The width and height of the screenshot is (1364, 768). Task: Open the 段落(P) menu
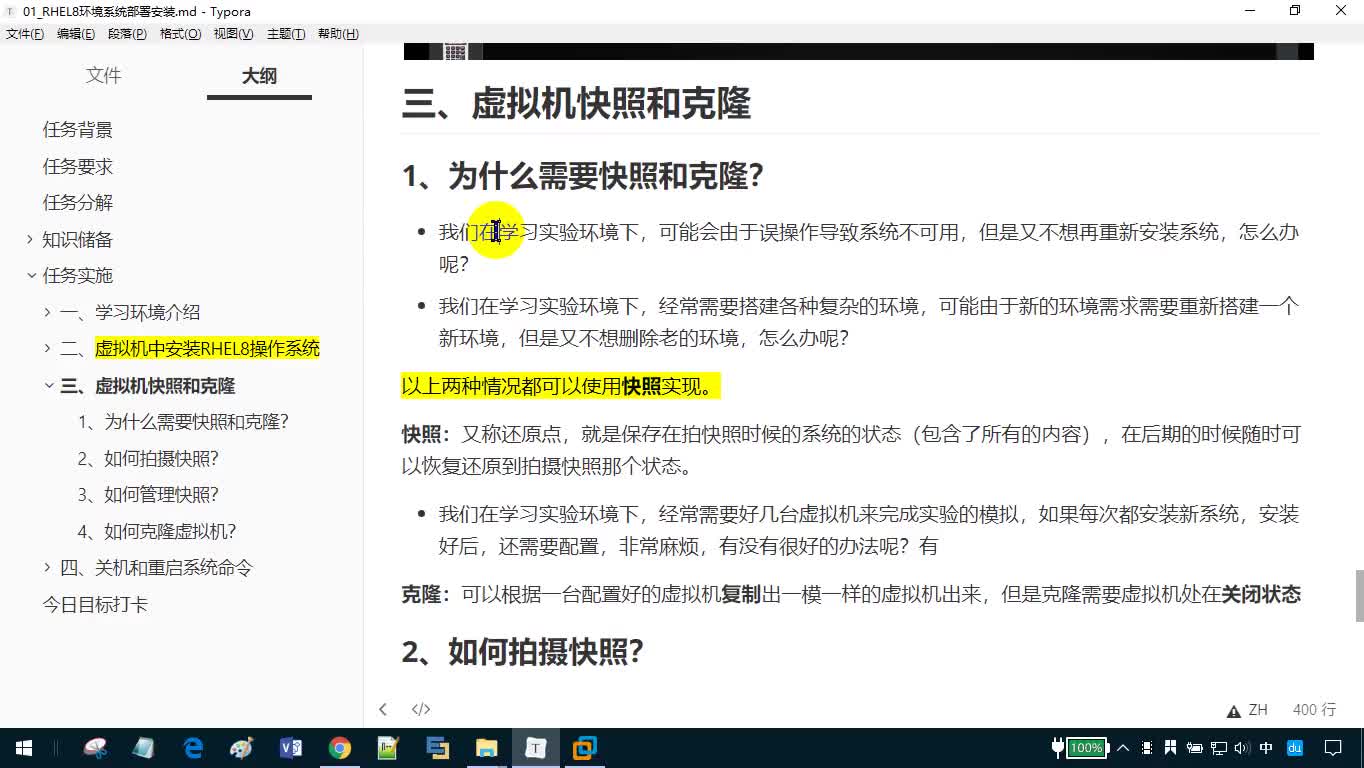coord(127,34)
